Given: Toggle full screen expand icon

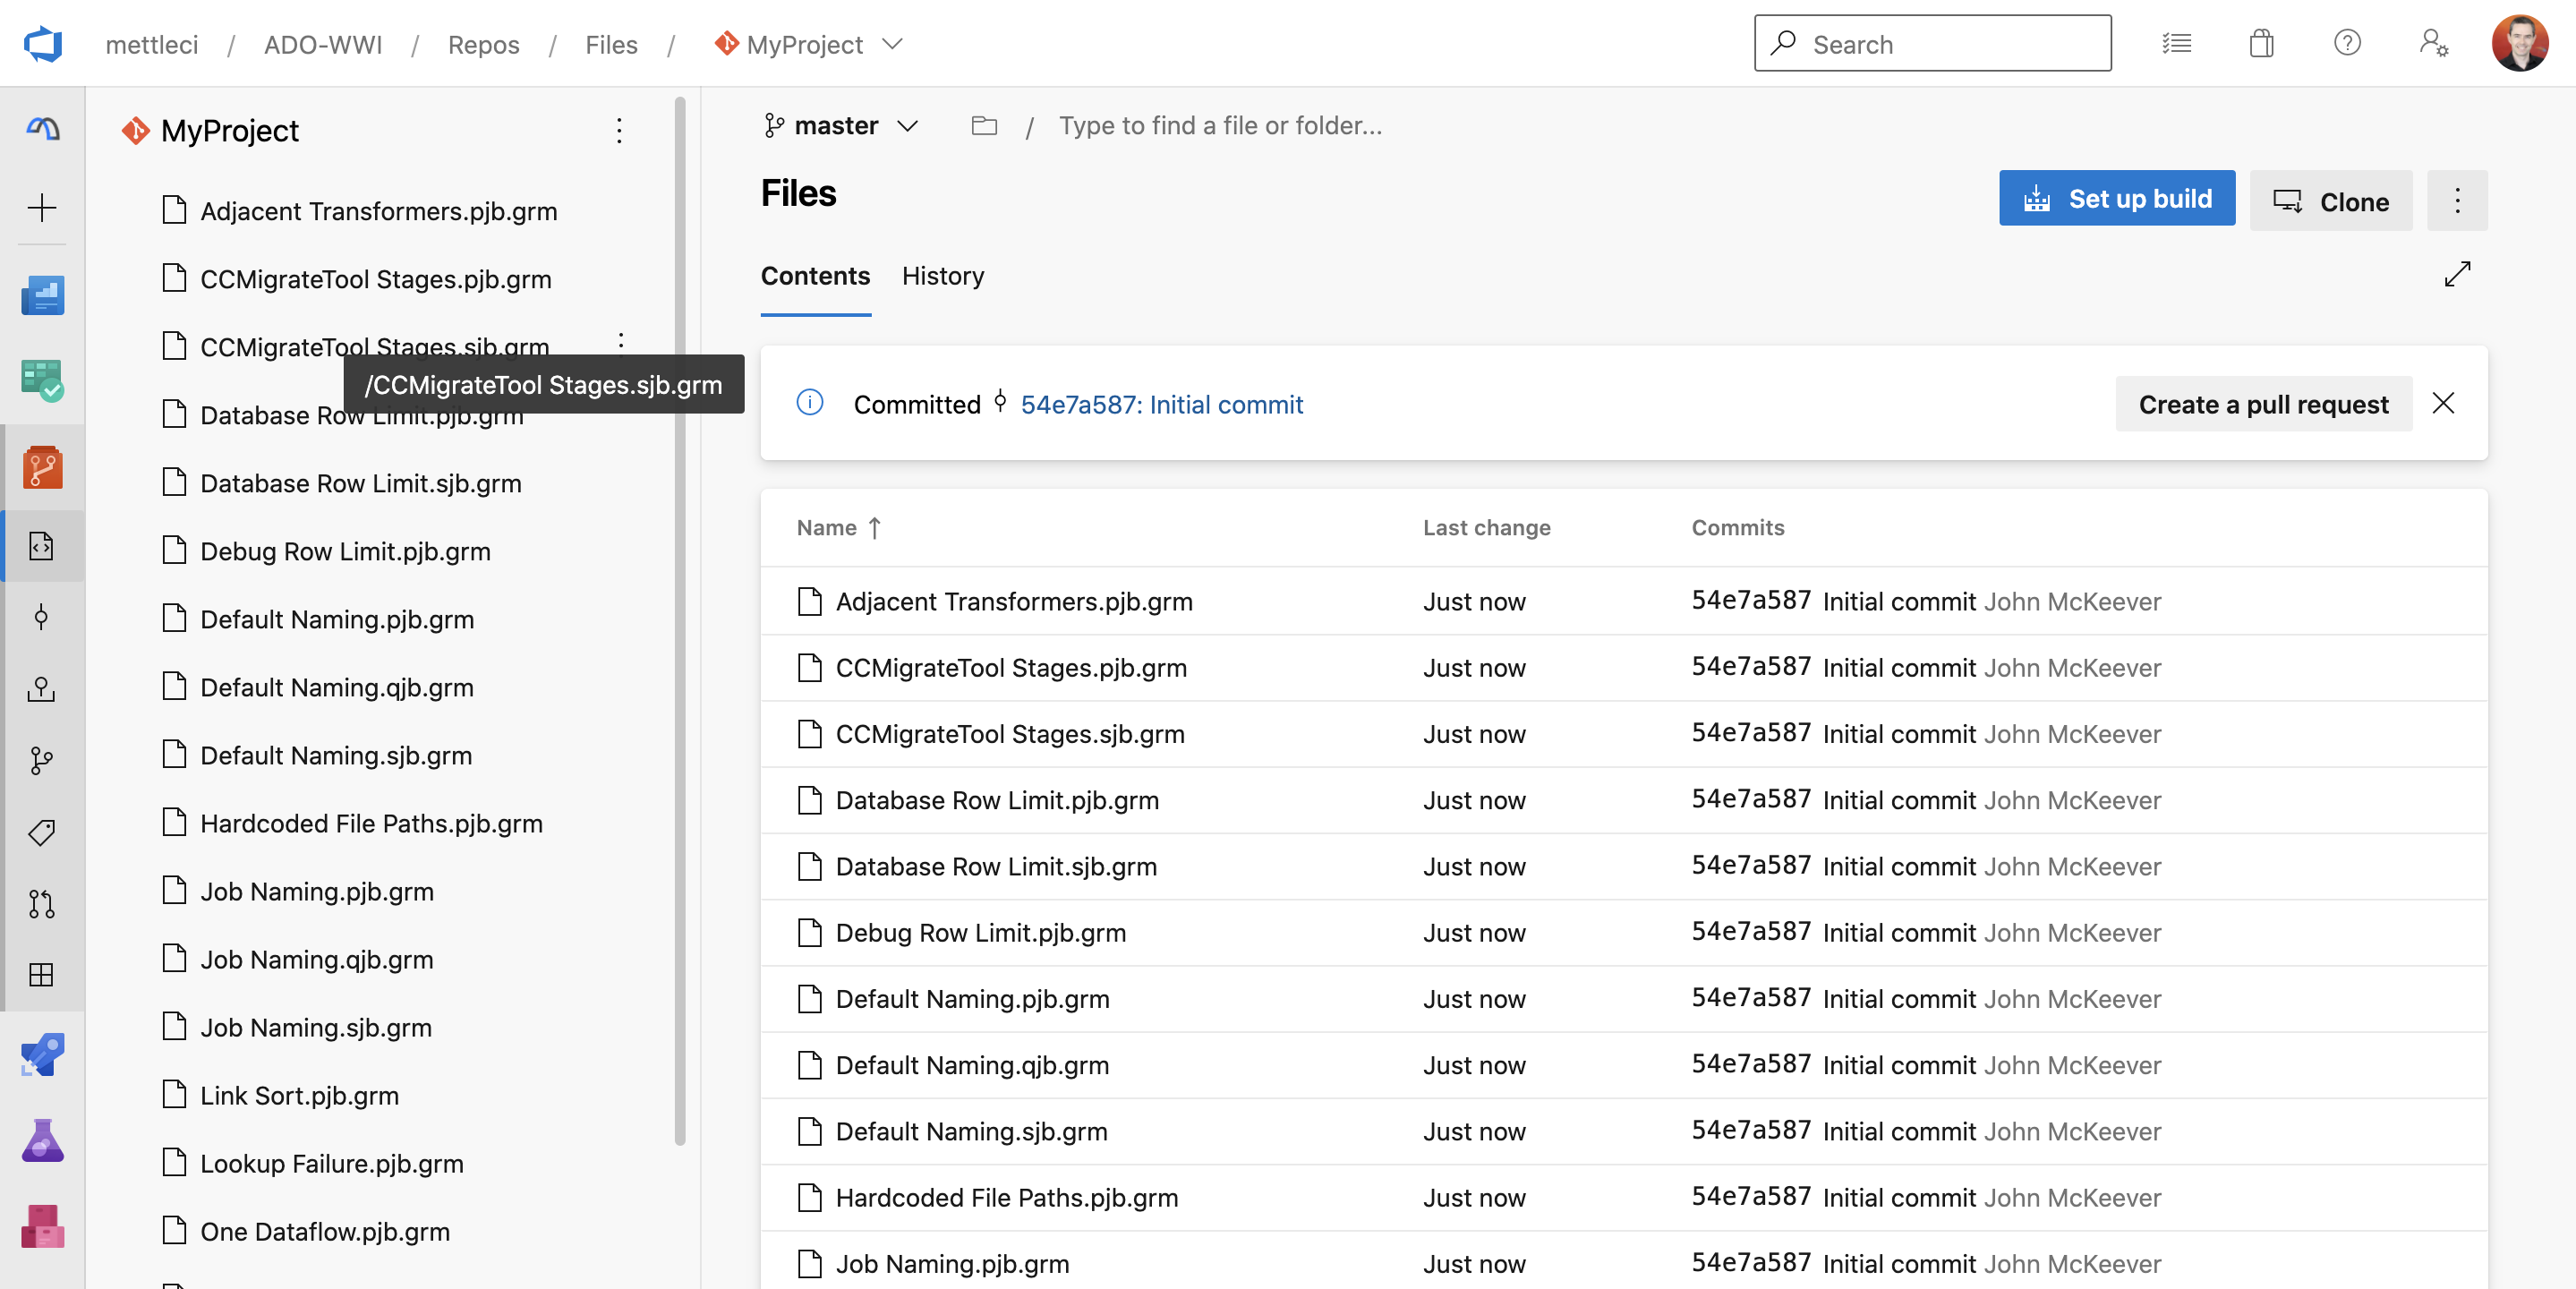Looking at the screenshot, I should pos(2457,274).
